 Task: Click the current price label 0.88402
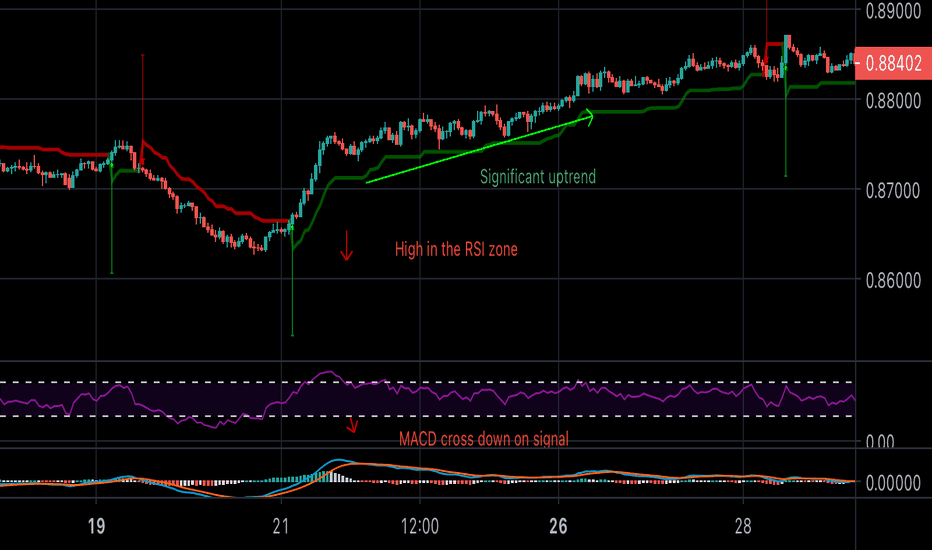tap(893, 63)
